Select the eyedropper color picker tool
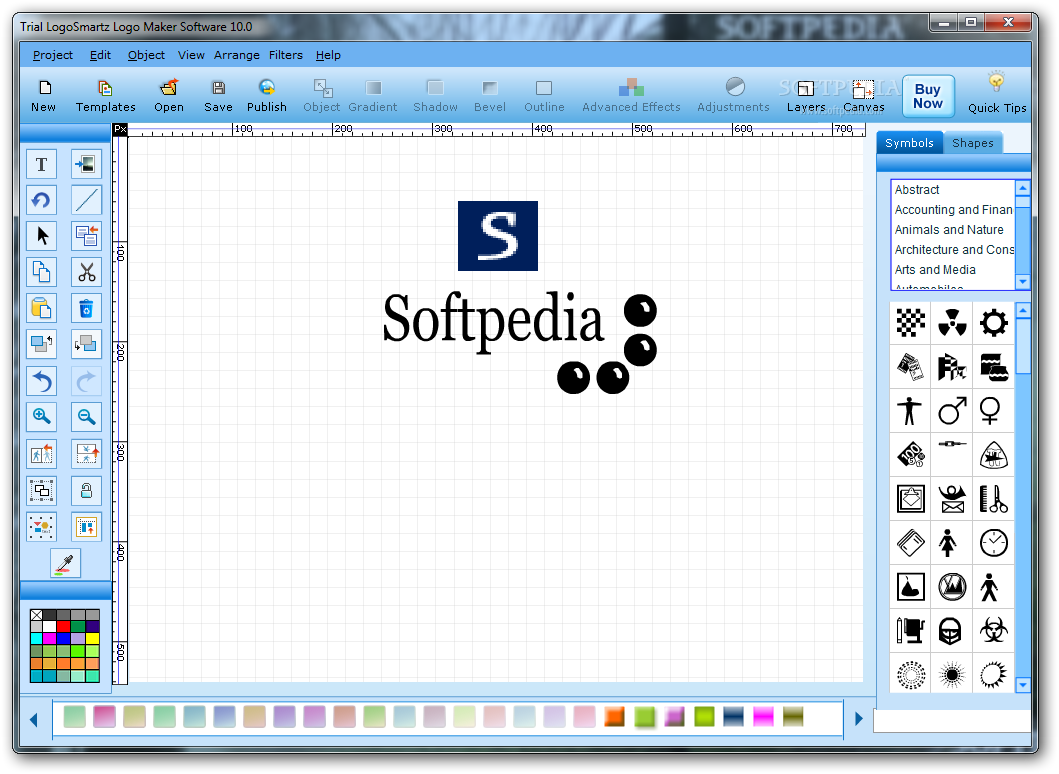Image resolution: width=1059 pixels, height=774 pixels. 66,563
